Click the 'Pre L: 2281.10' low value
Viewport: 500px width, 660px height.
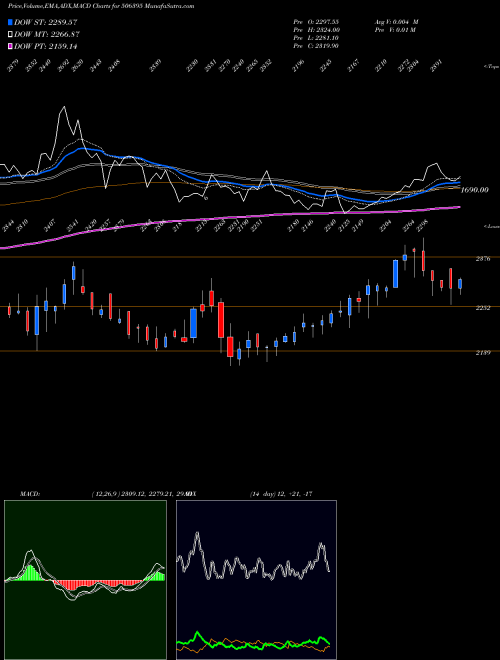[316, 38]
